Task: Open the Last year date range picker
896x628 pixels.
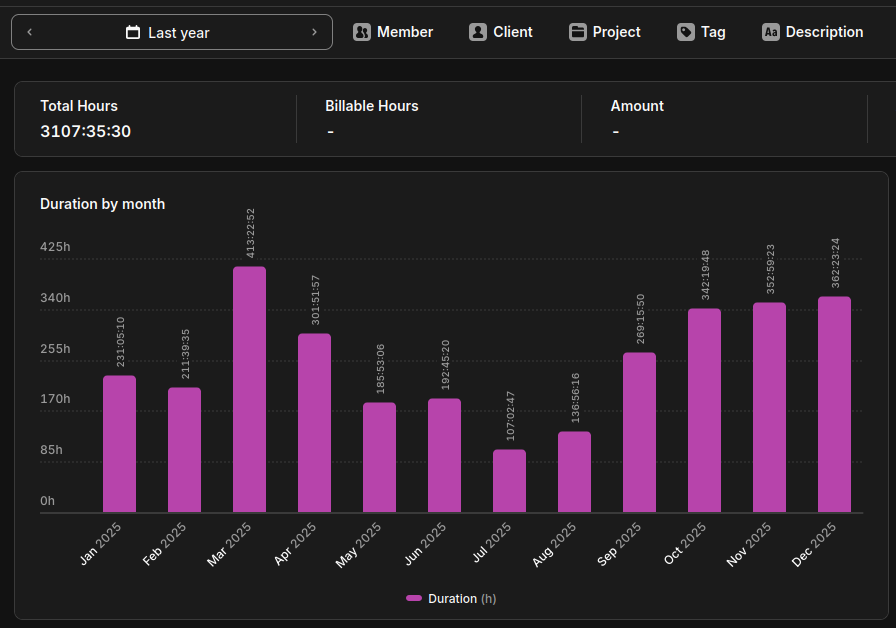Action: coord(171,32)
